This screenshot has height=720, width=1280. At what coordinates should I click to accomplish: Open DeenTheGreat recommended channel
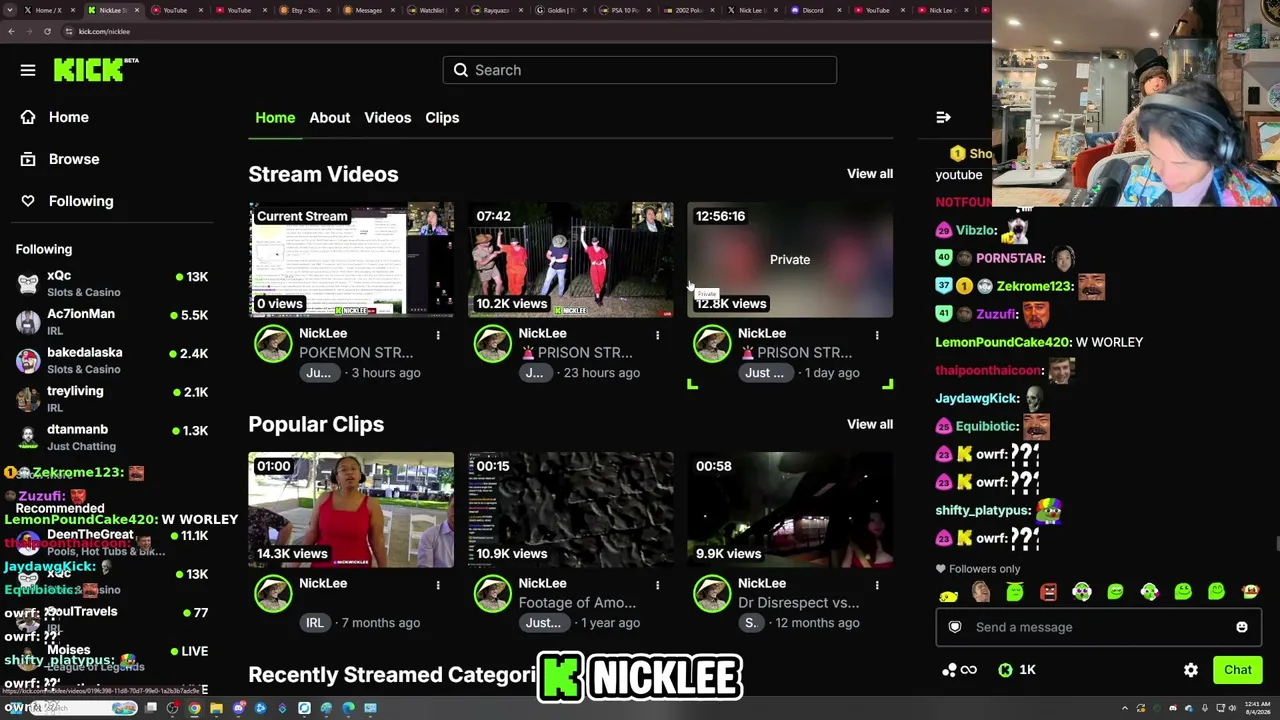pyautogui.click(x=112, y=542)
